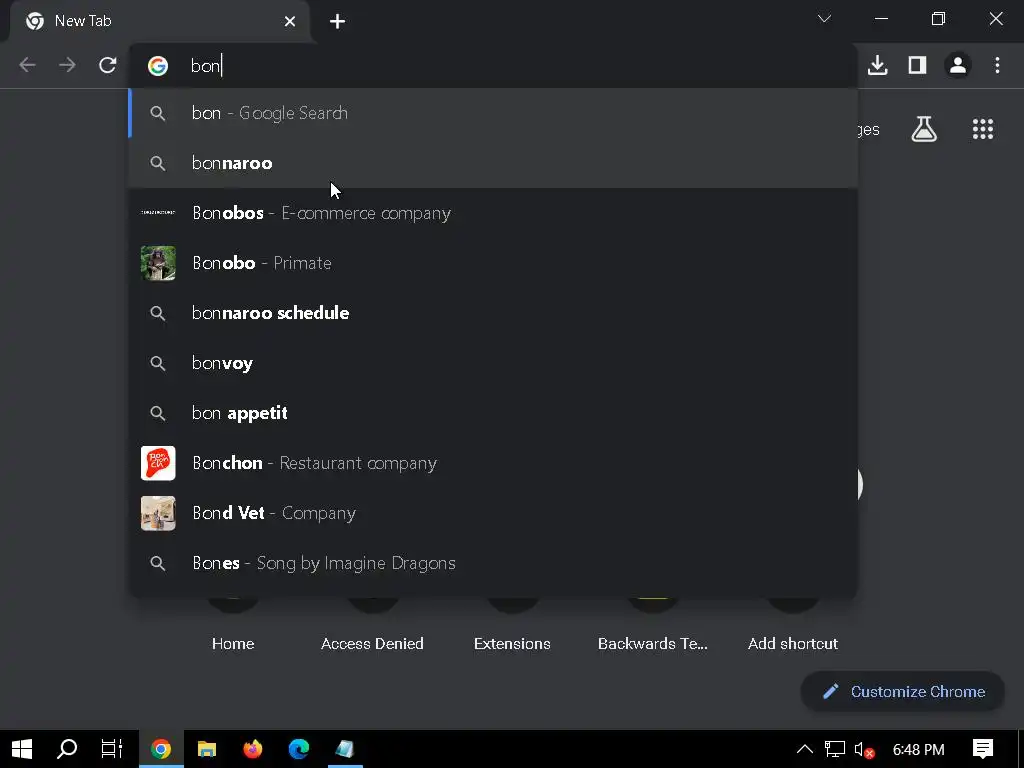Pick Bonobo Primate suggestion
The height and width of the screenshot is (768, 1024).
[493, 263]
